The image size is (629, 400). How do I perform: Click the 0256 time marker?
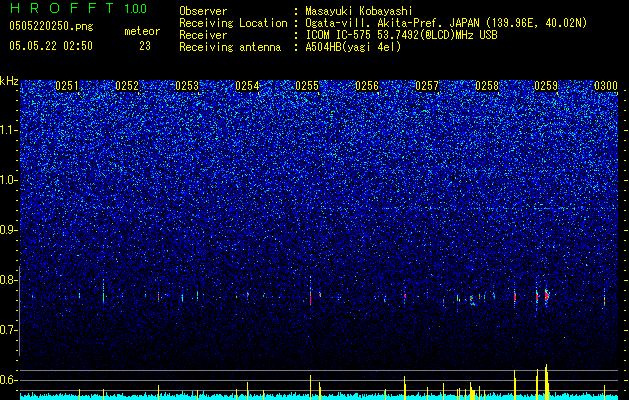tap(367, 86)
